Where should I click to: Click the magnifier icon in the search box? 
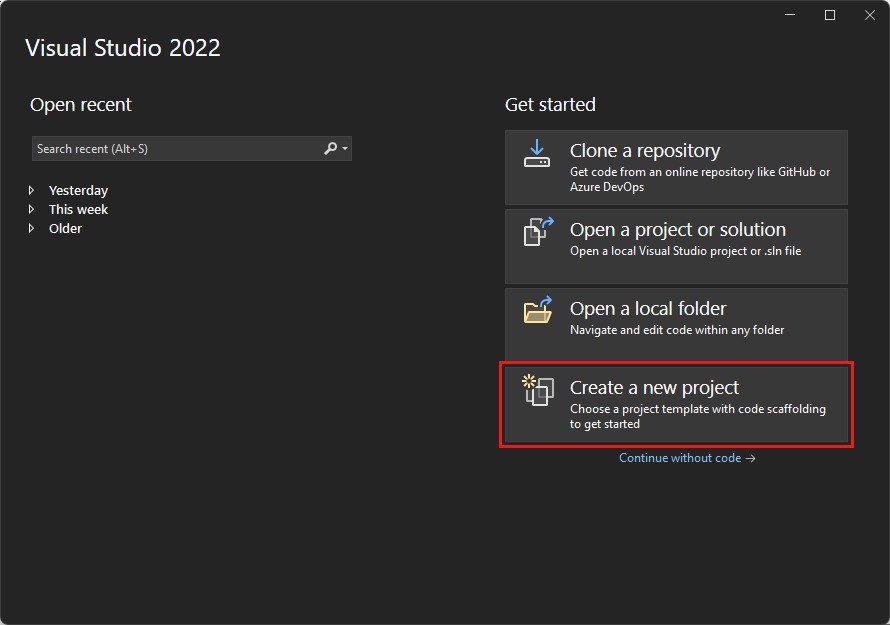330,148
